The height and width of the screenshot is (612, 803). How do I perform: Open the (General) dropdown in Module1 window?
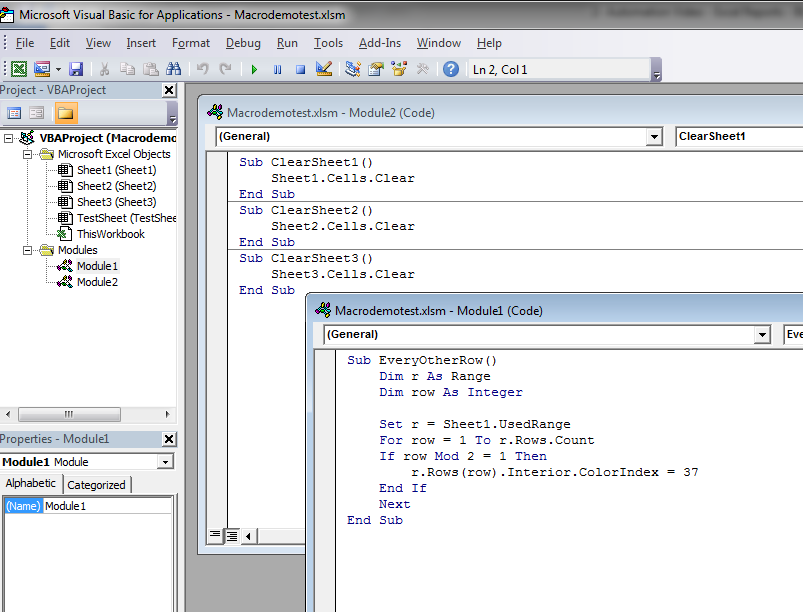pos(762,334)
